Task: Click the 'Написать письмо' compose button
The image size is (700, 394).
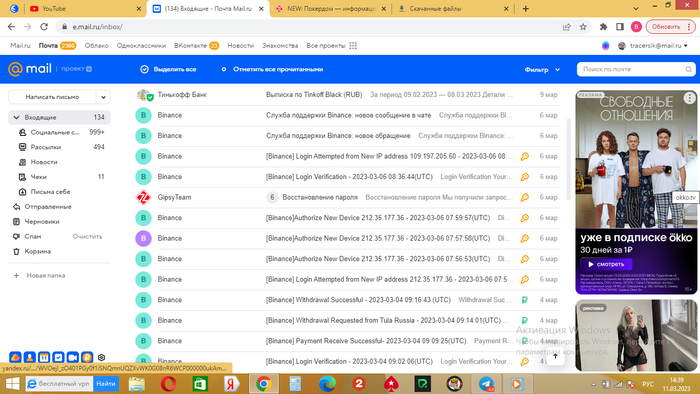Action: click(52, 97)
